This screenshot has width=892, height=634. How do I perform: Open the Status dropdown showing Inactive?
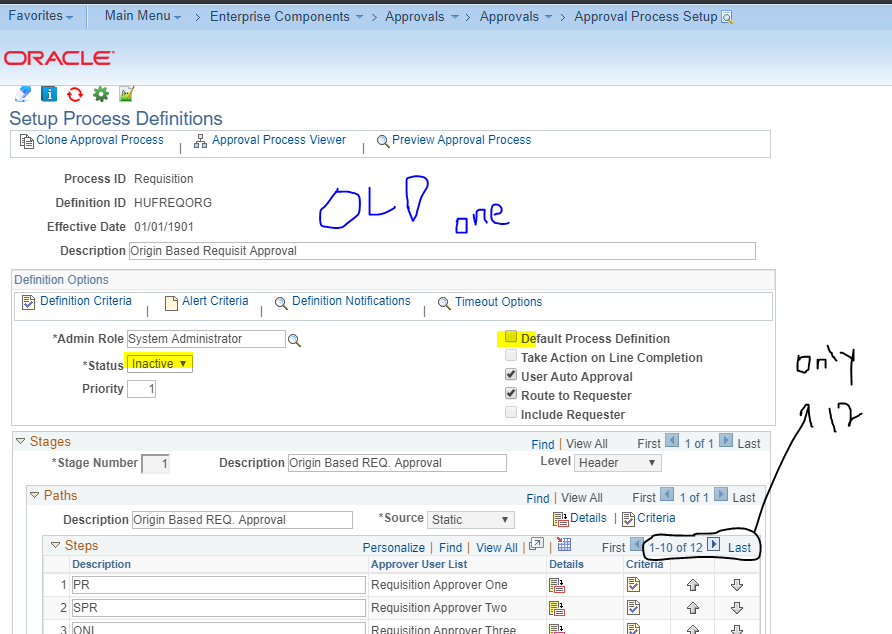click(162, 362)
